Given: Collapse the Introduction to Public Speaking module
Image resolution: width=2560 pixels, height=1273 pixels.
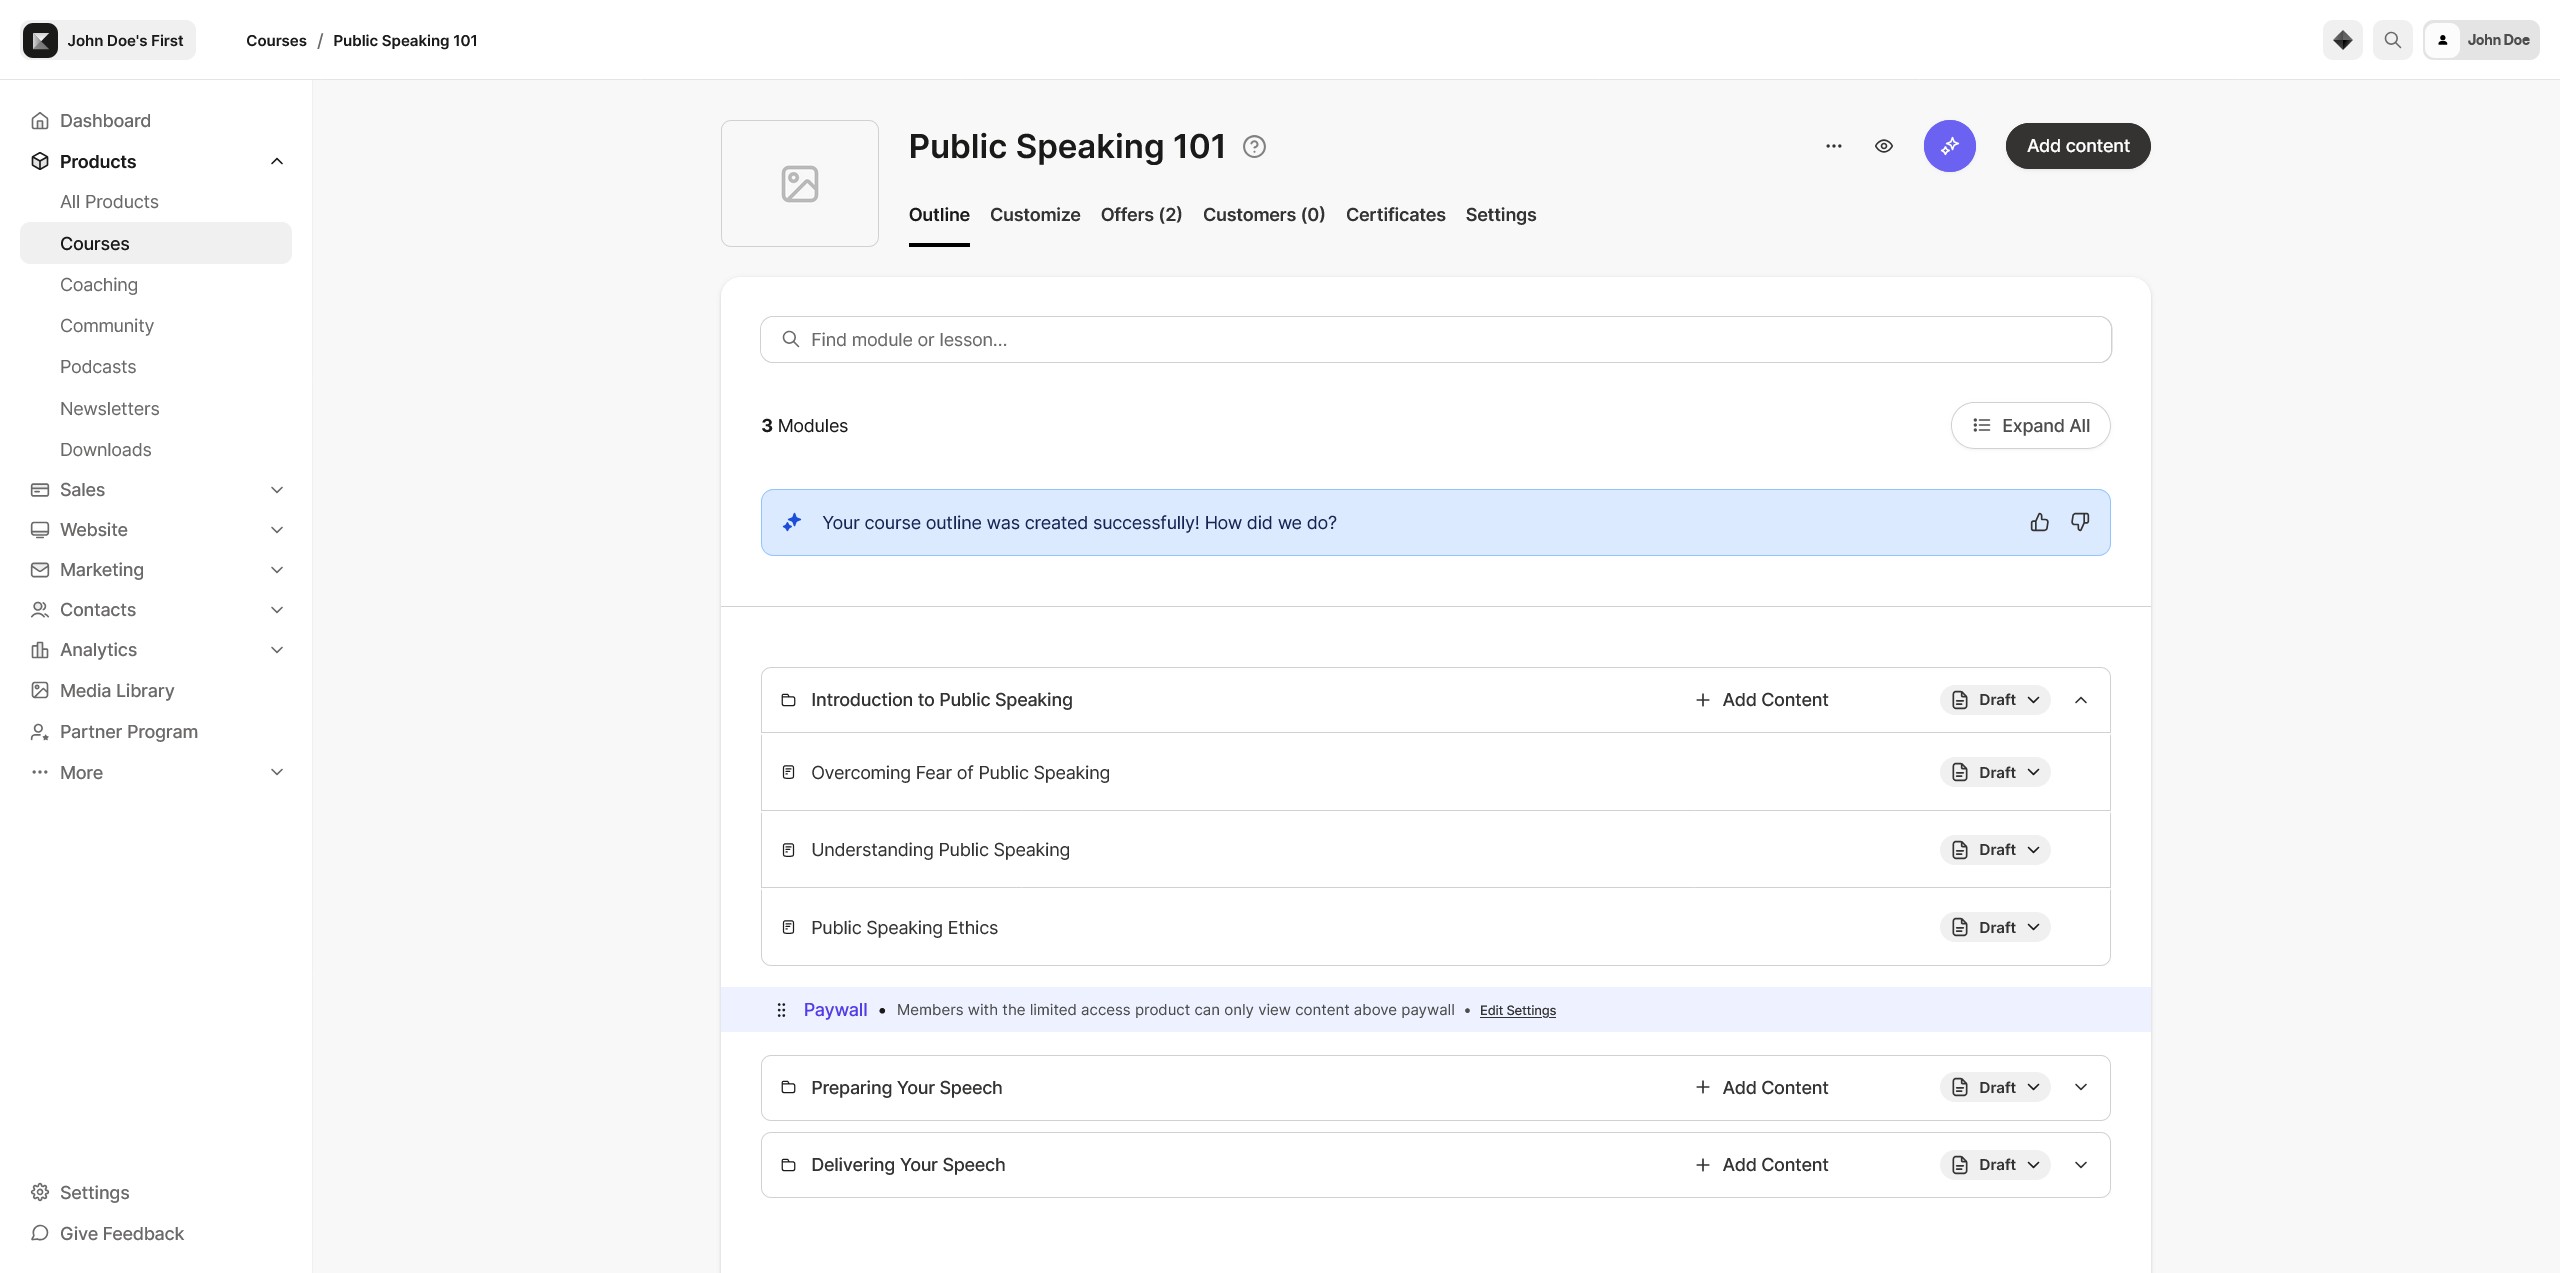Looking at the screenshot, I should coord(2081,700).
